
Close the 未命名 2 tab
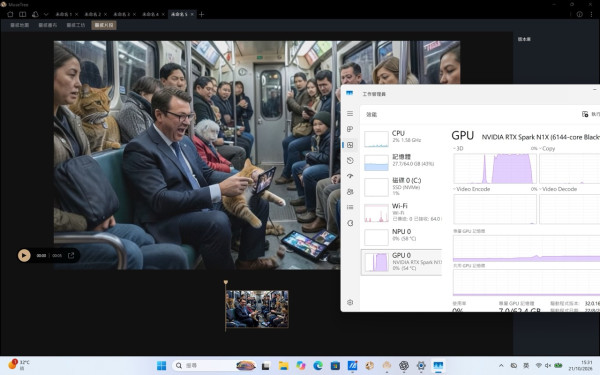pos(106,14)
